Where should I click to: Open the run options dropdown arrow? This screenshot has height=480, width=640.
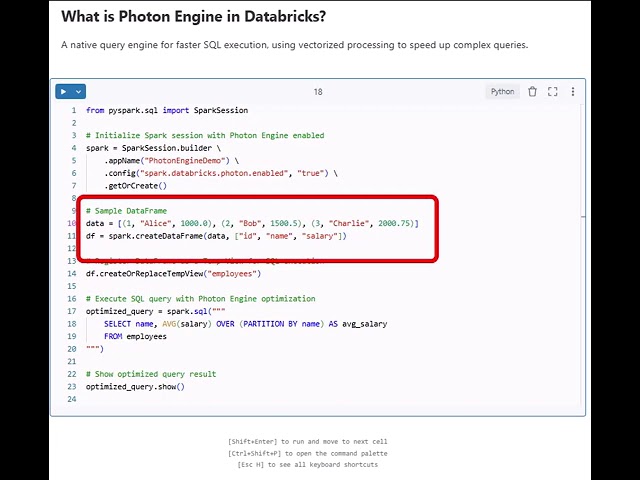[x=78, y=91]
